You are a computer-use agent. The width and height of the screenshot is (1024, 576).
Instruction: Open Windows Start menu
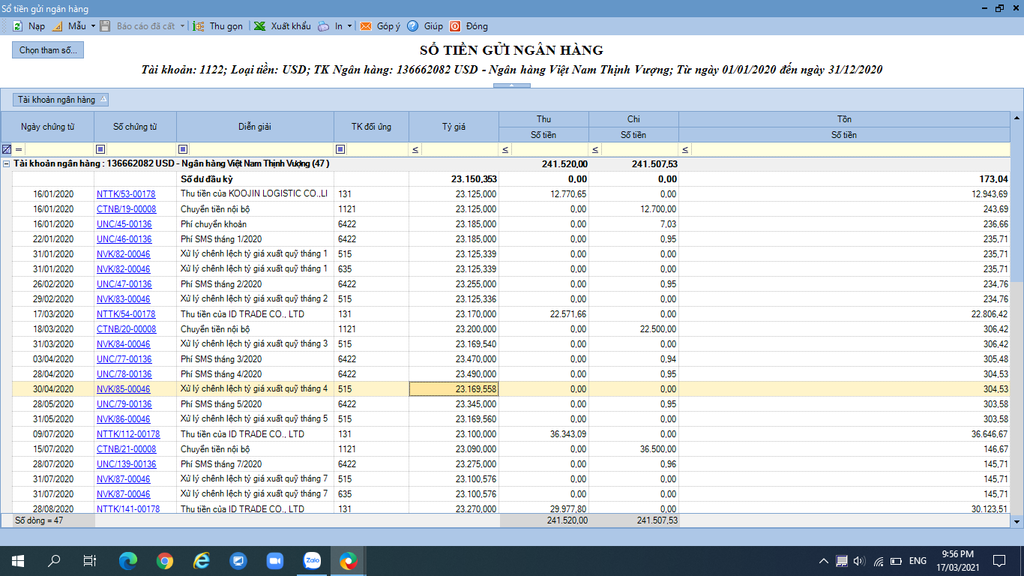coord(18,561)
